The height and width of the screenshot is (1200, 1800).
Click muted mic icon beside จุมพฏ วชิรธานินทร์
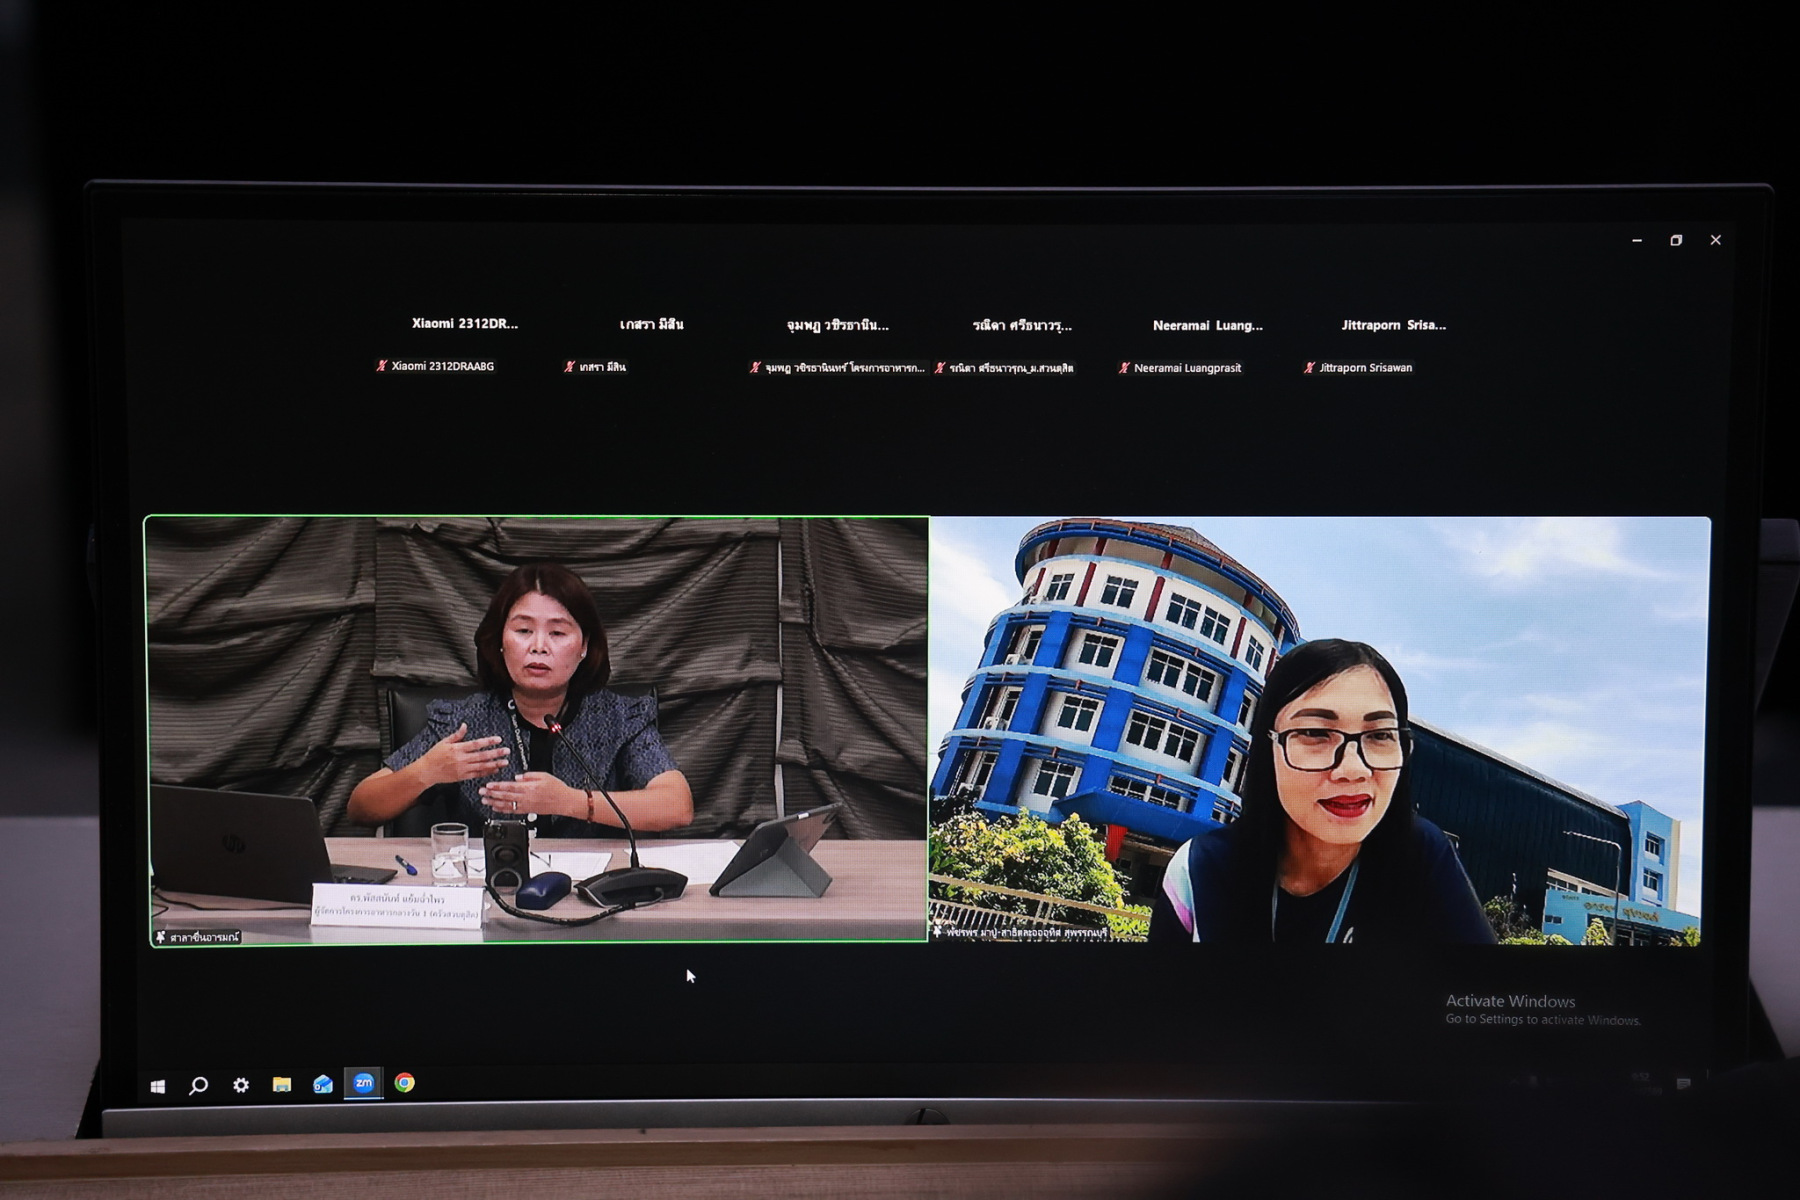(x=755, y=368)
